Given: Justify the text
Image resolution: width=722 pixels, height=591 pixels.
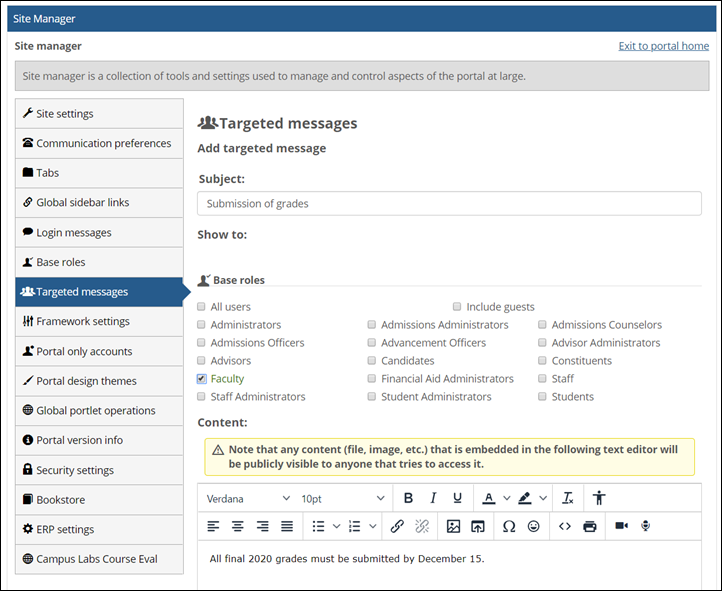Looking at the screenshot, I should tap(287, 526).
